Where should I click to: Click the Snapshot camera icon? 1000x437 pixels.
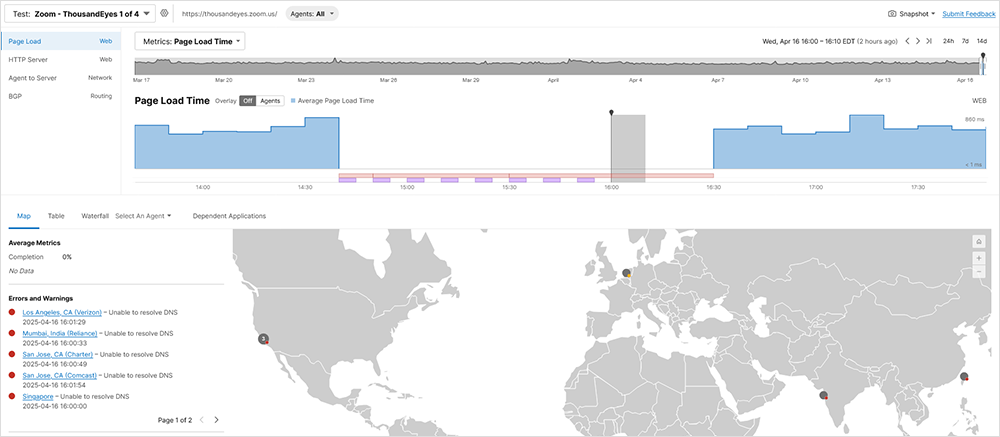pos(892,14)
